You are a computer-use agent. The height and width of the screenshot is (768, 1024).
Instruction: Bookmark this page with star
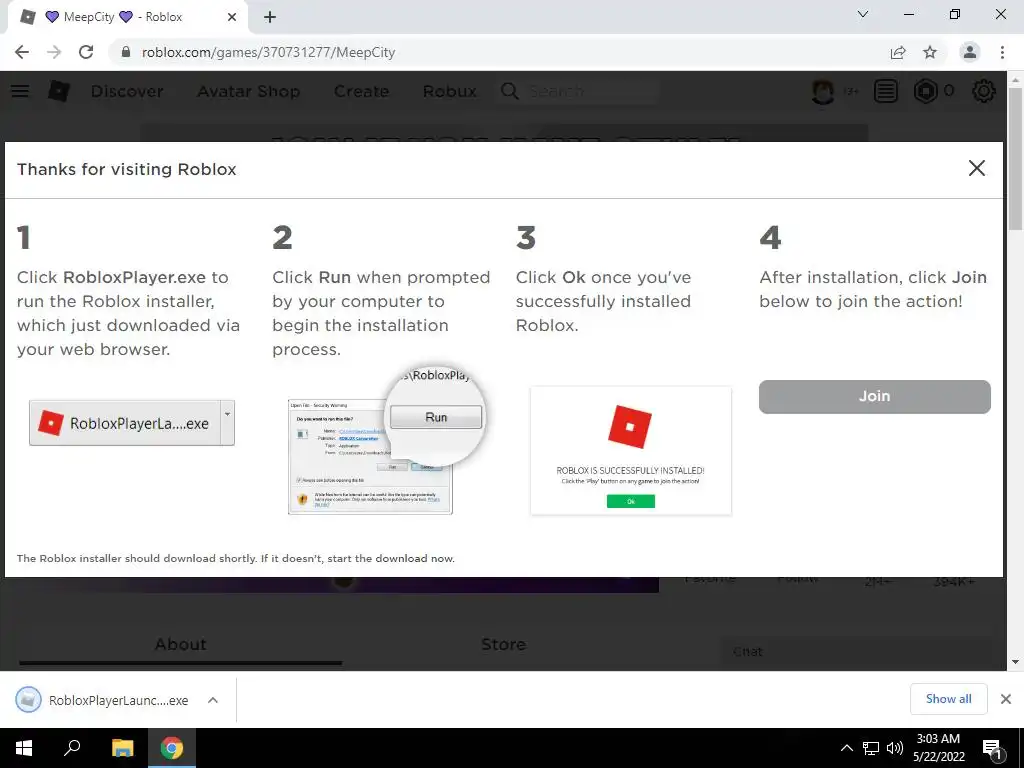coord(930,52)
